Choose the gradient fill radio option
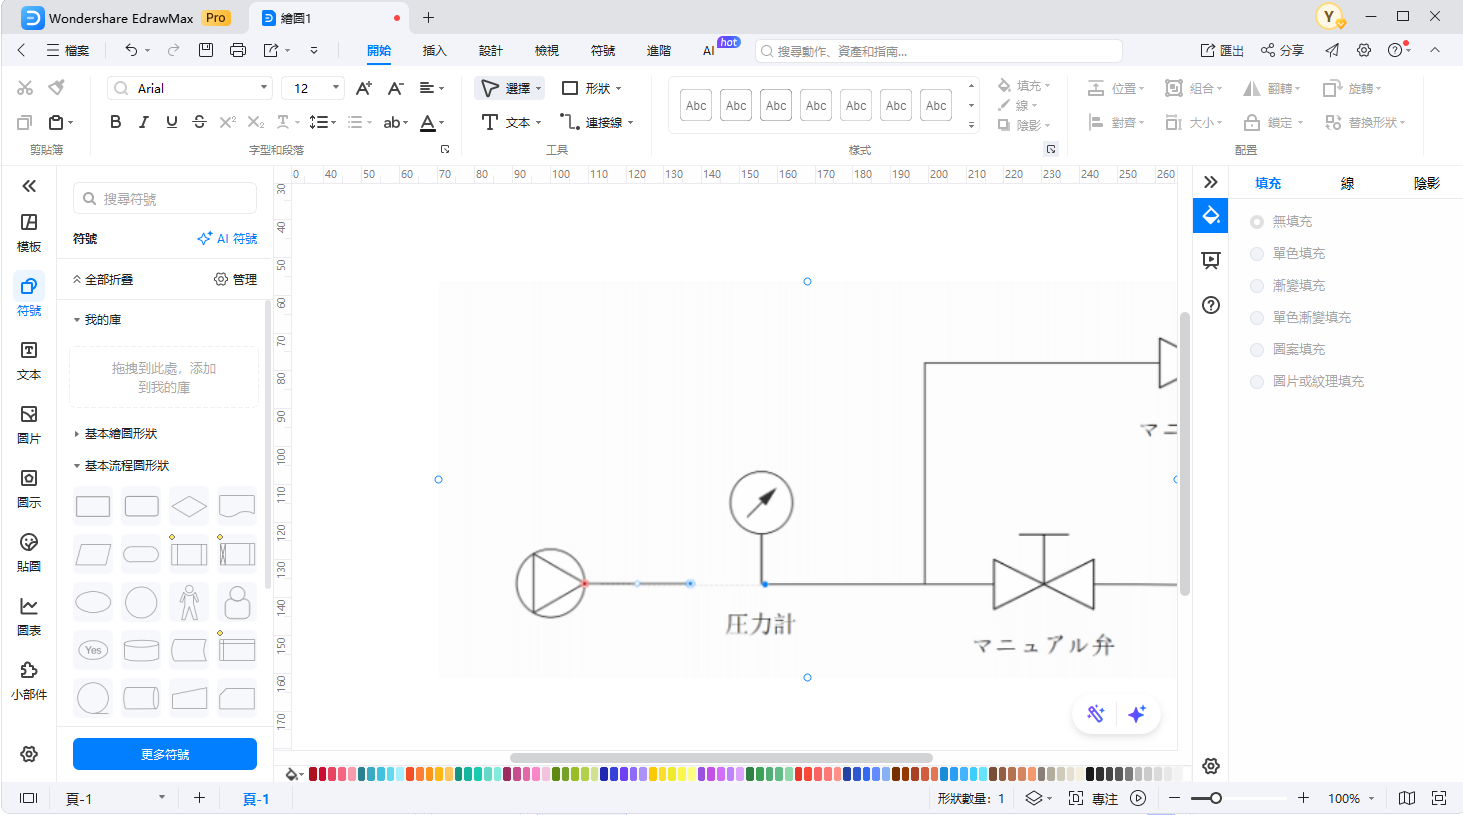 click(1257, 286)
